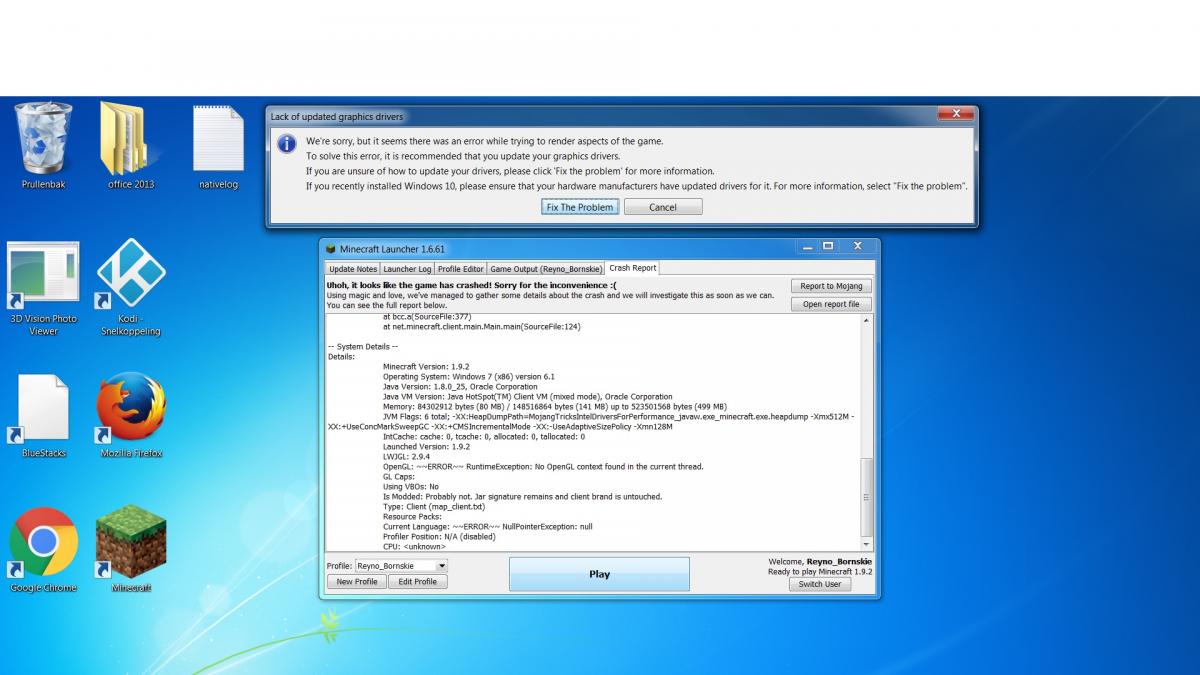Click the 'Java VM Version' HotSpot line

[x=528, y=397]
